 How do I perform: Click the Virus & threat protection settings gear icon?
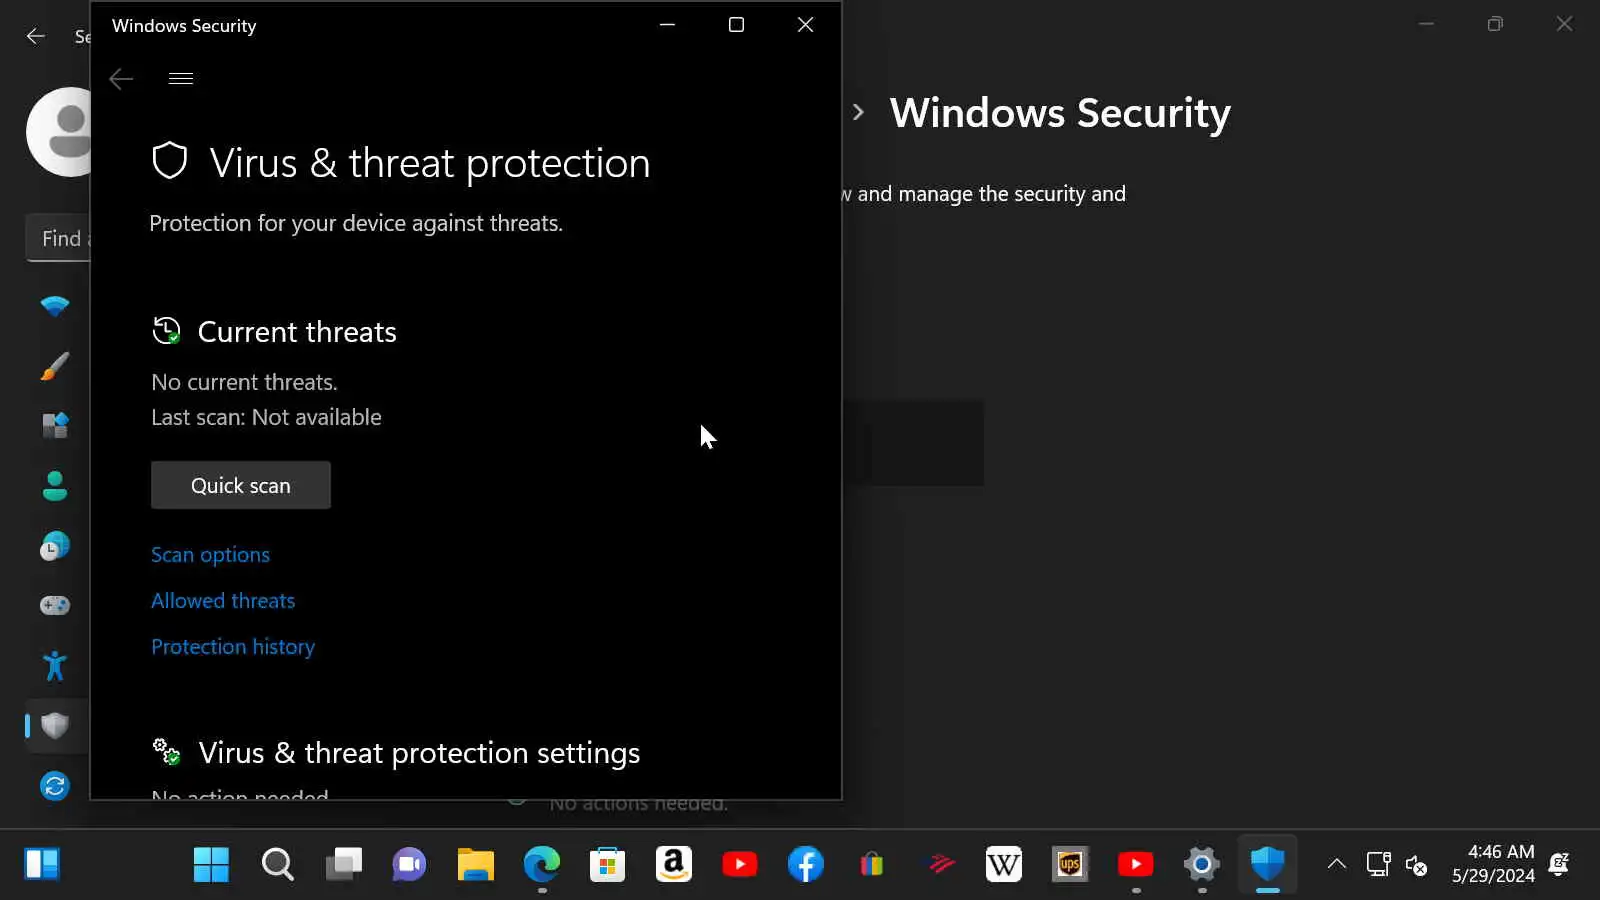(166, 752)
